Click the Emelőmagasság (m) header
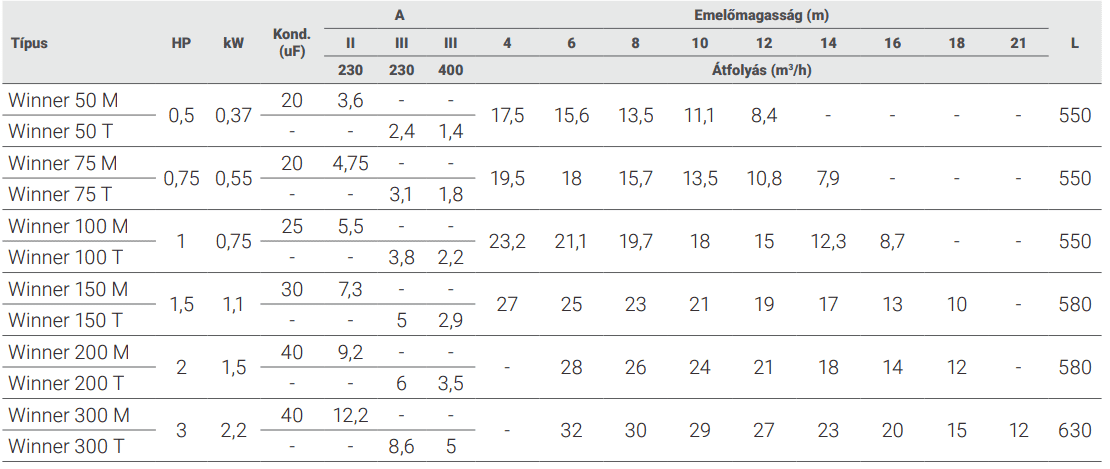 coord(762,17)
